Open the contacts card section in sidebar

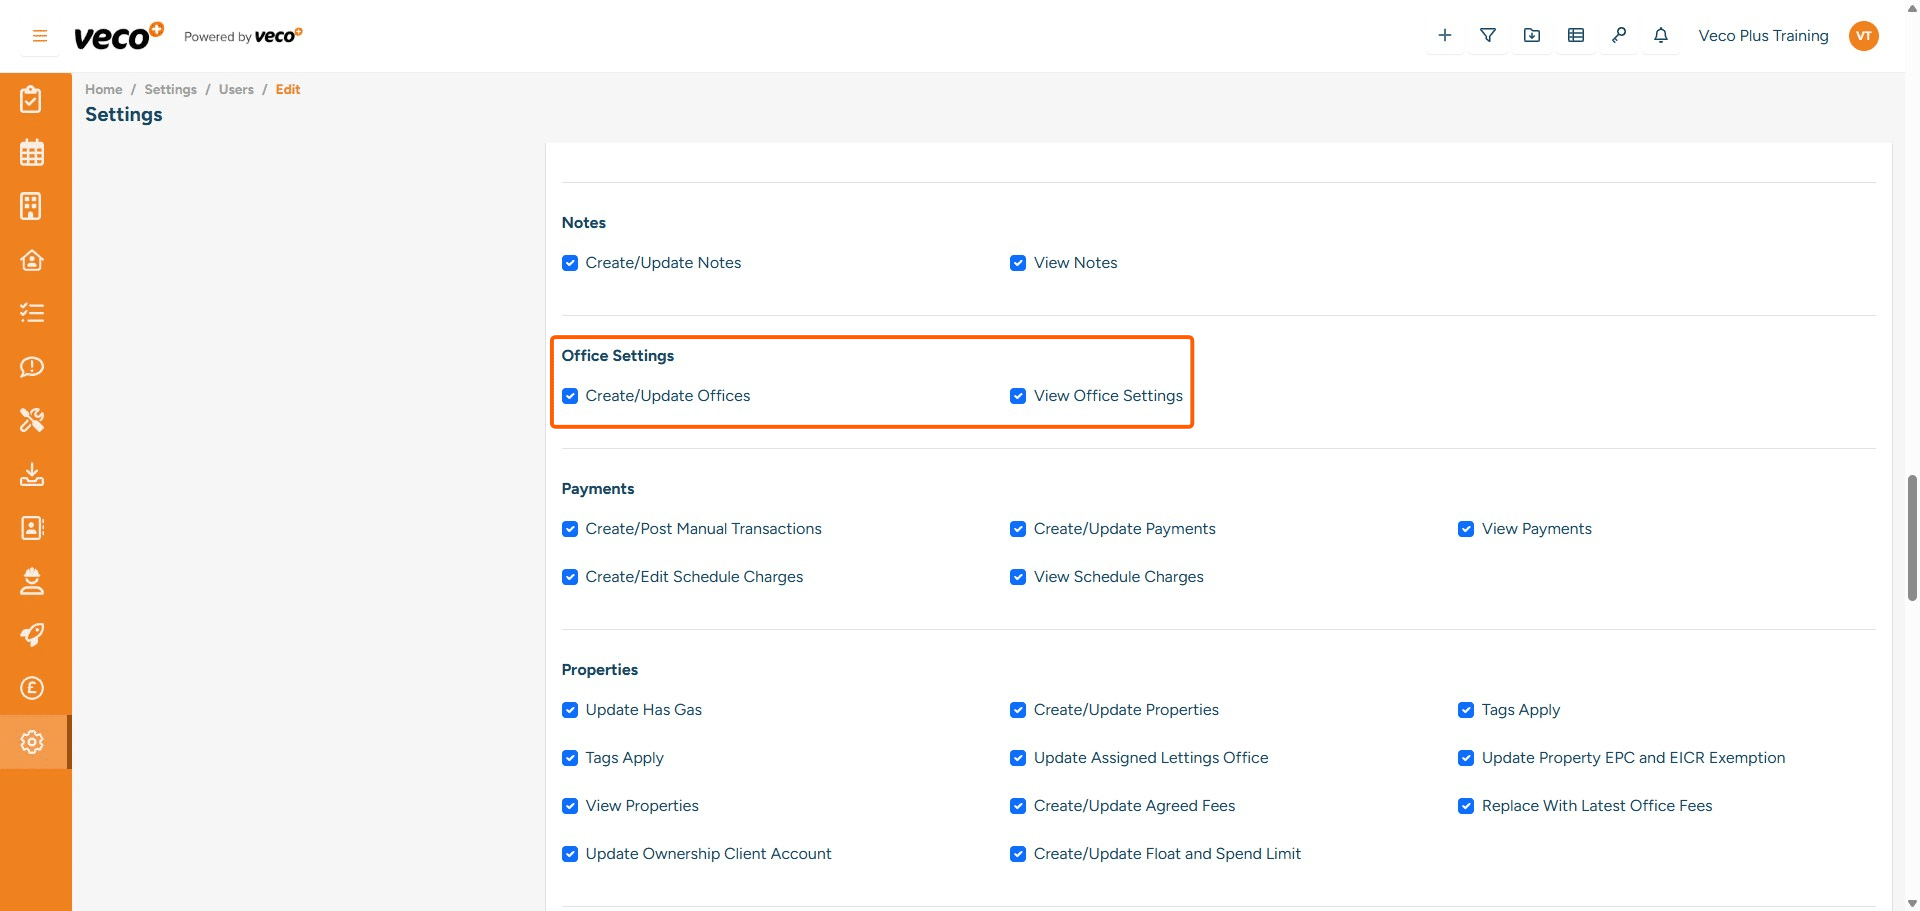33,528
